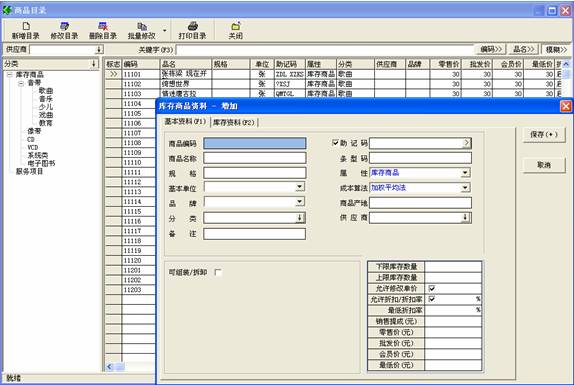The image size is (574, 385).
Task: Select 系统类 in category tree
Action: (x=38, y=155)
